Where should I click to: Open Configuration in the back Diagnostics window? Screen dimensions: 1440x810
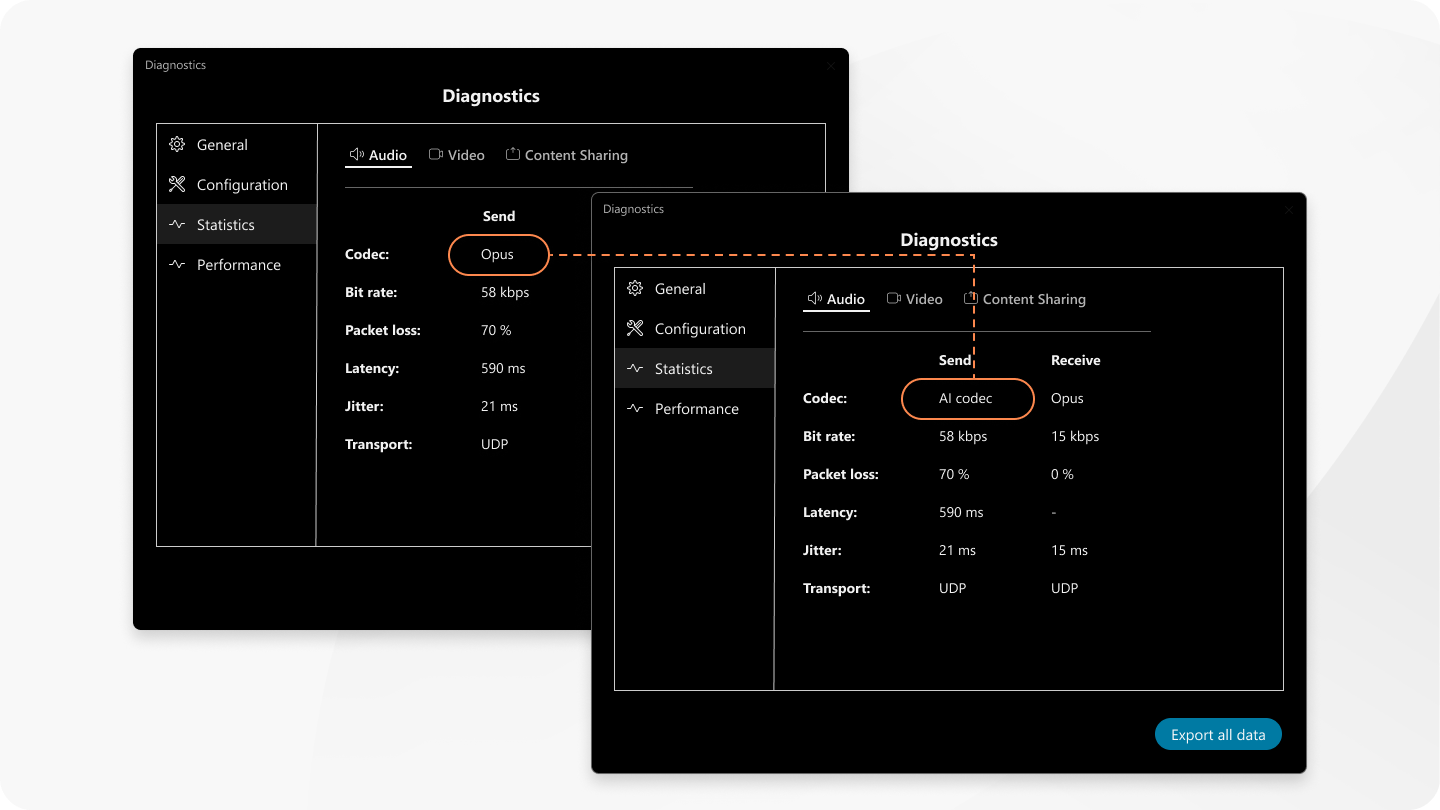[236, 185]
